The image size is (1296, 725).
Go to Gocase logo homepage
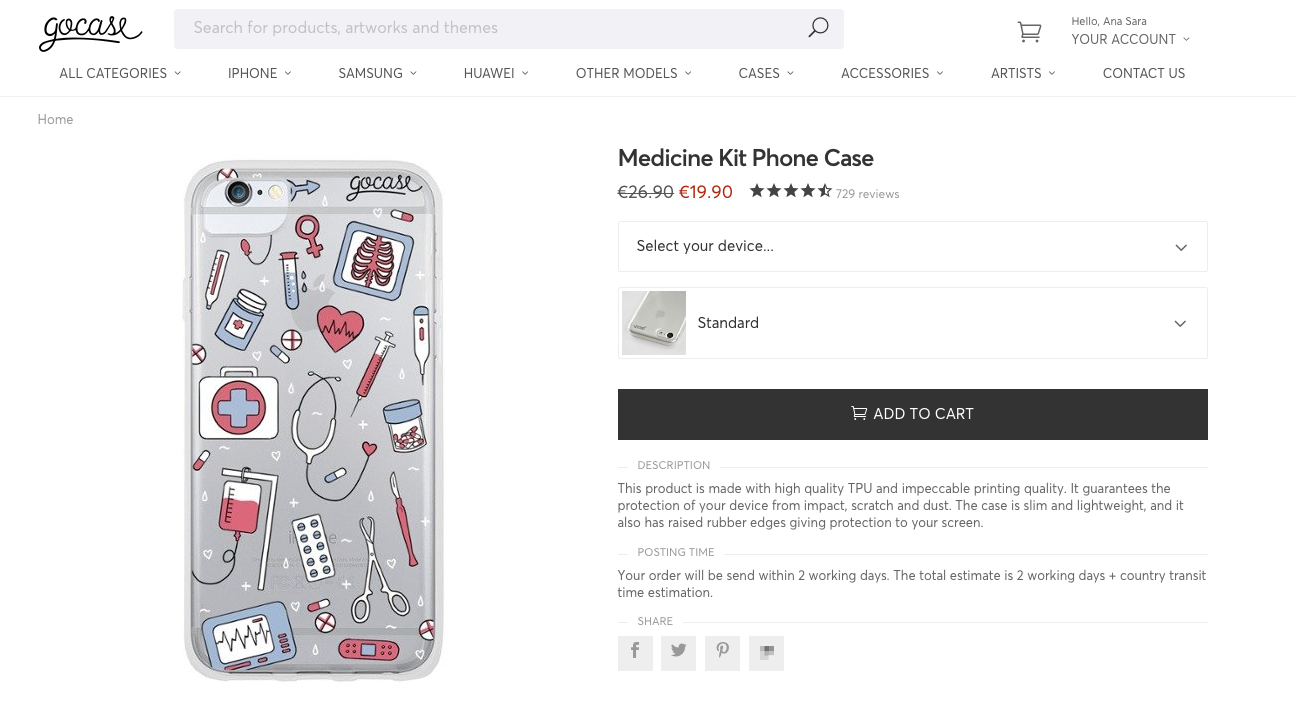[x=90, y=32]
